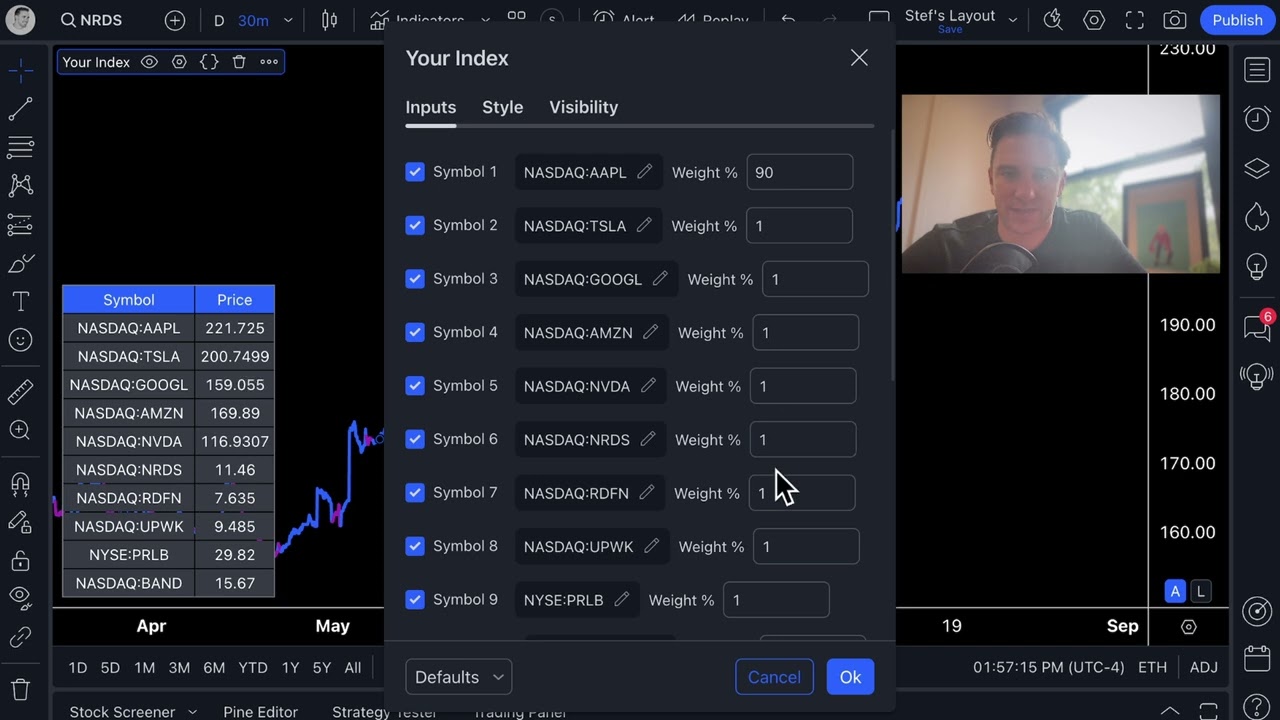Click the Publish button
Screen dimensions: 1280x720
coord(1238,20)
